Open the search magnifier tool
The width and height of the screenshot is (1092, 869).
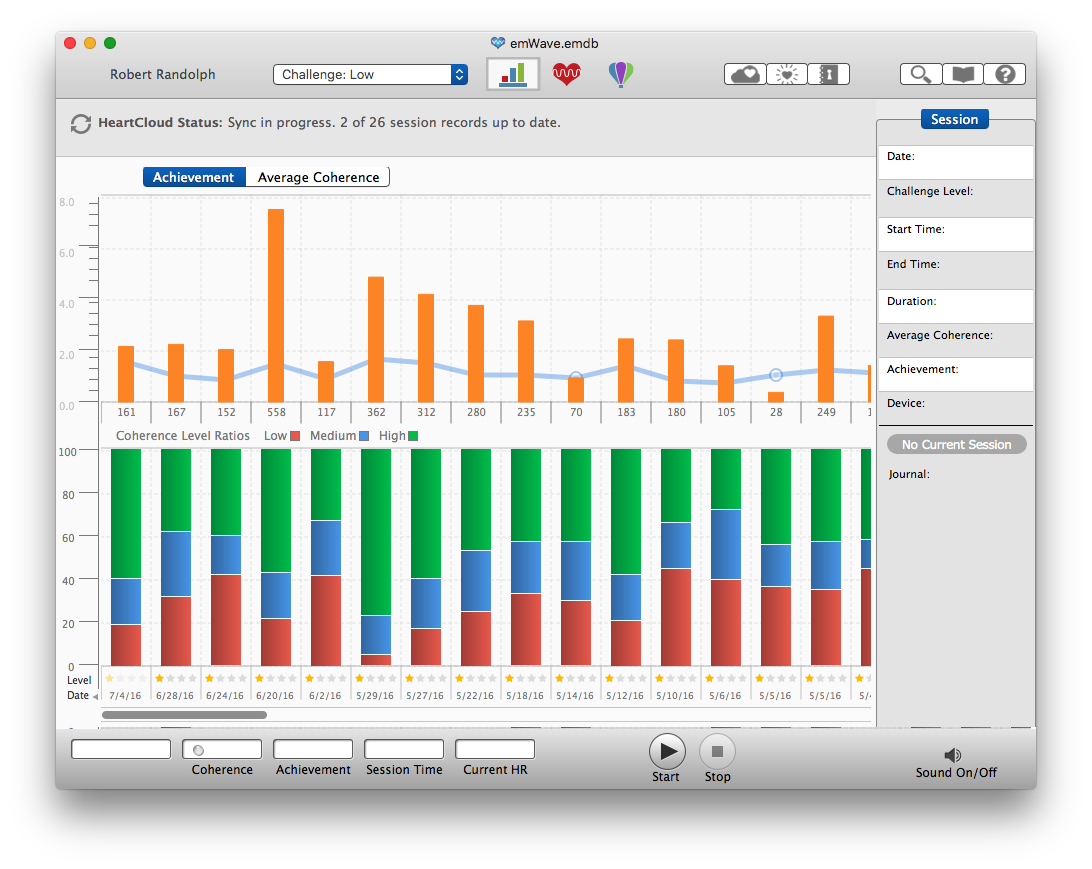(x=920, y=74)
